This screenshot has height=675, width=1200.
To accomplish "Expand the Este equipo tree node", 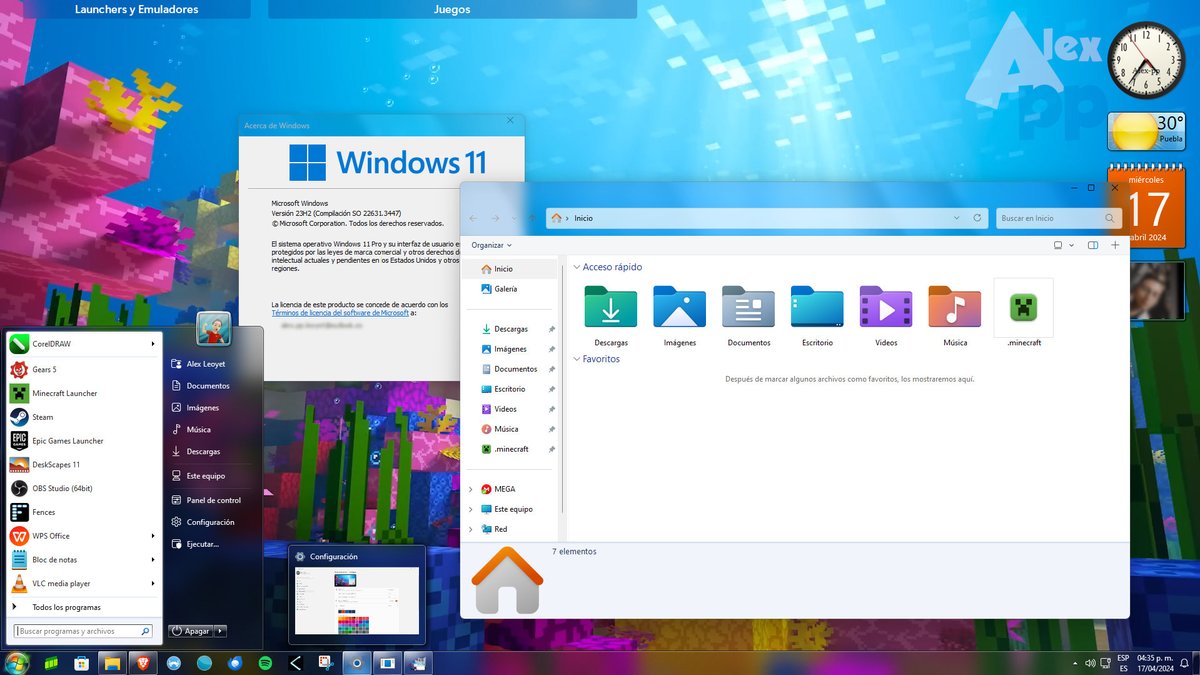I will 471,509.
